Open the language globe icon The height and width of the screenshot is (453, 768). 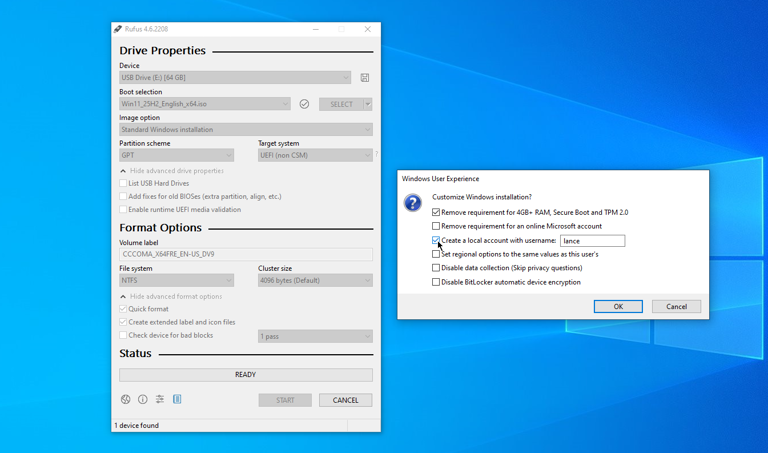[126, 399]
